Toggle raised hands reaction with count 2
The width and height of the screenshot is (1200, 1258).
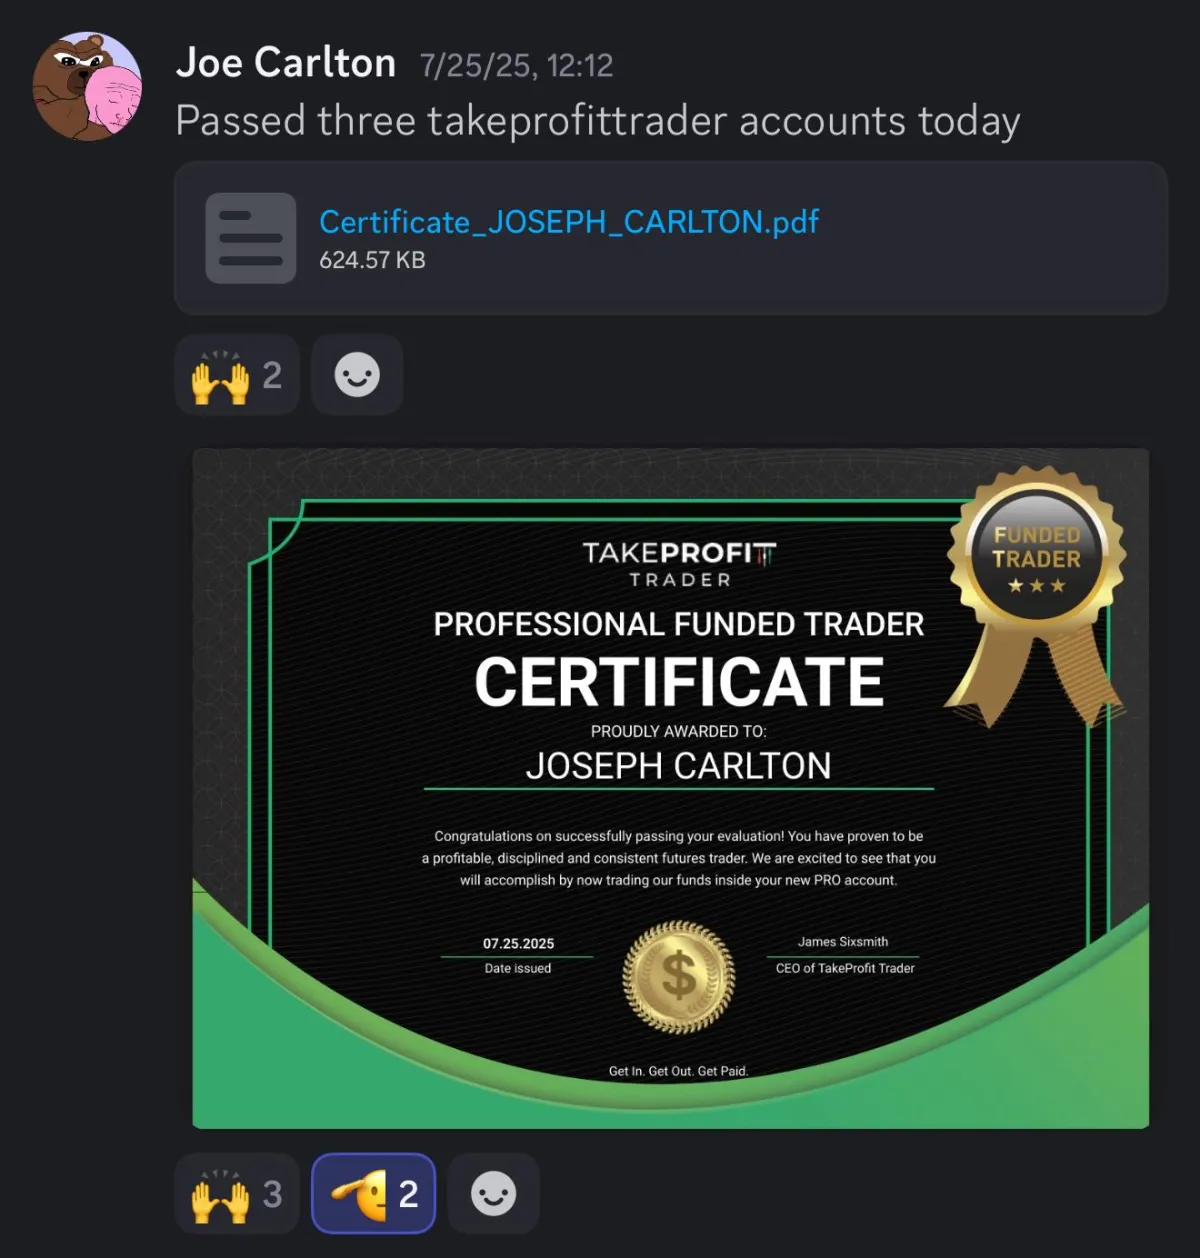(238, 375)
